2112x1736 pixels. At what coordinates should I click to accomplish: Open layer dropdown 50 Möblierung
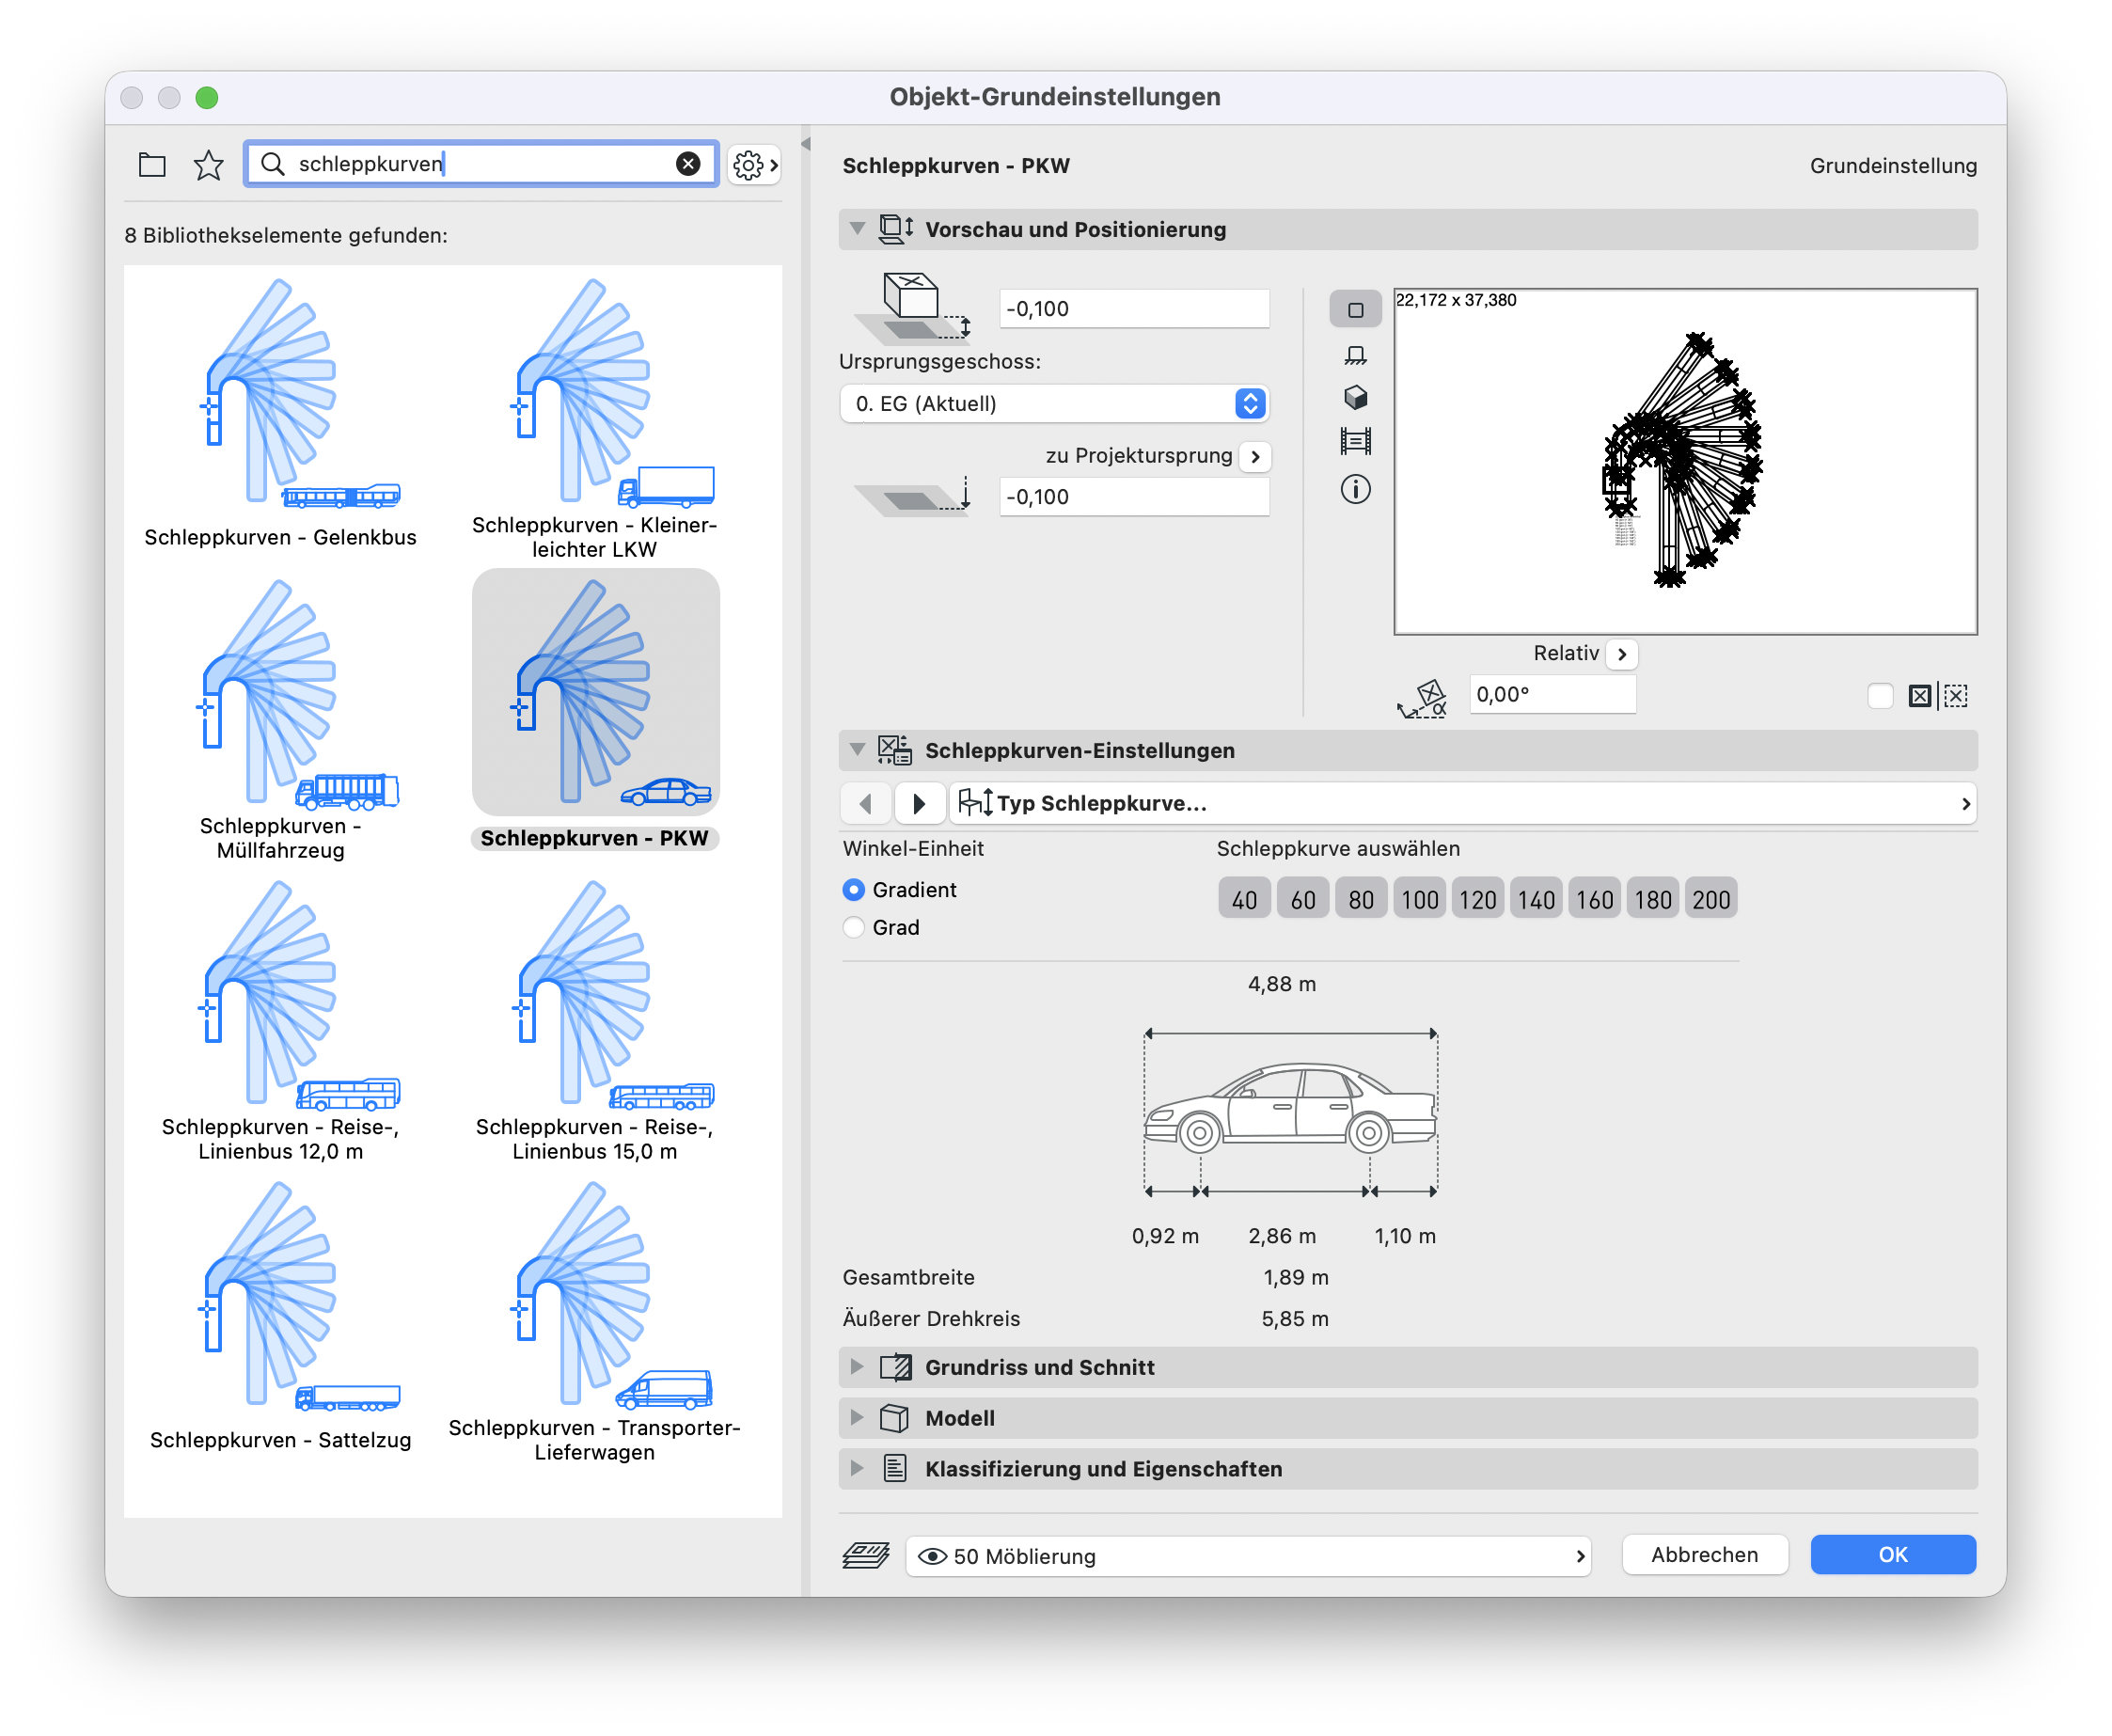[x=1248, y=1556]
